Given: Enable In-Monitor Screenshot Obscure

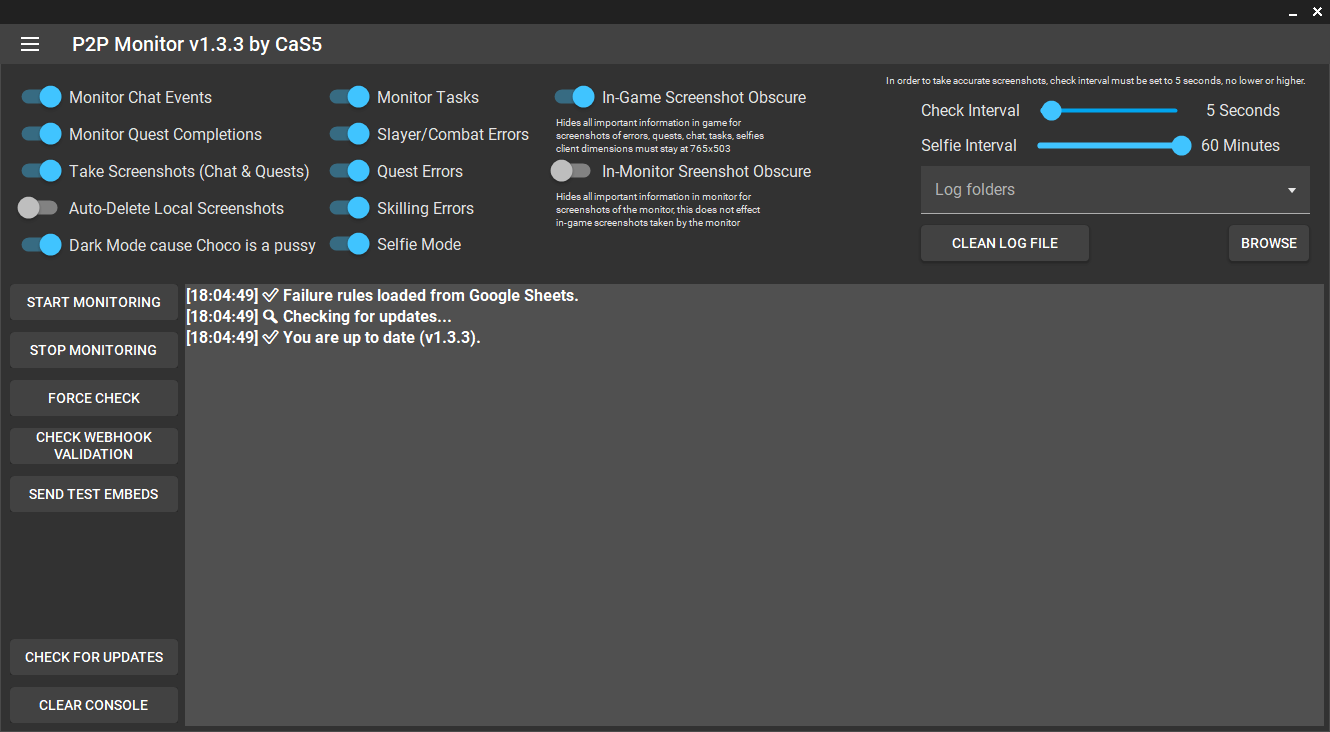Looking at the screenshot, I should [571, 171].
